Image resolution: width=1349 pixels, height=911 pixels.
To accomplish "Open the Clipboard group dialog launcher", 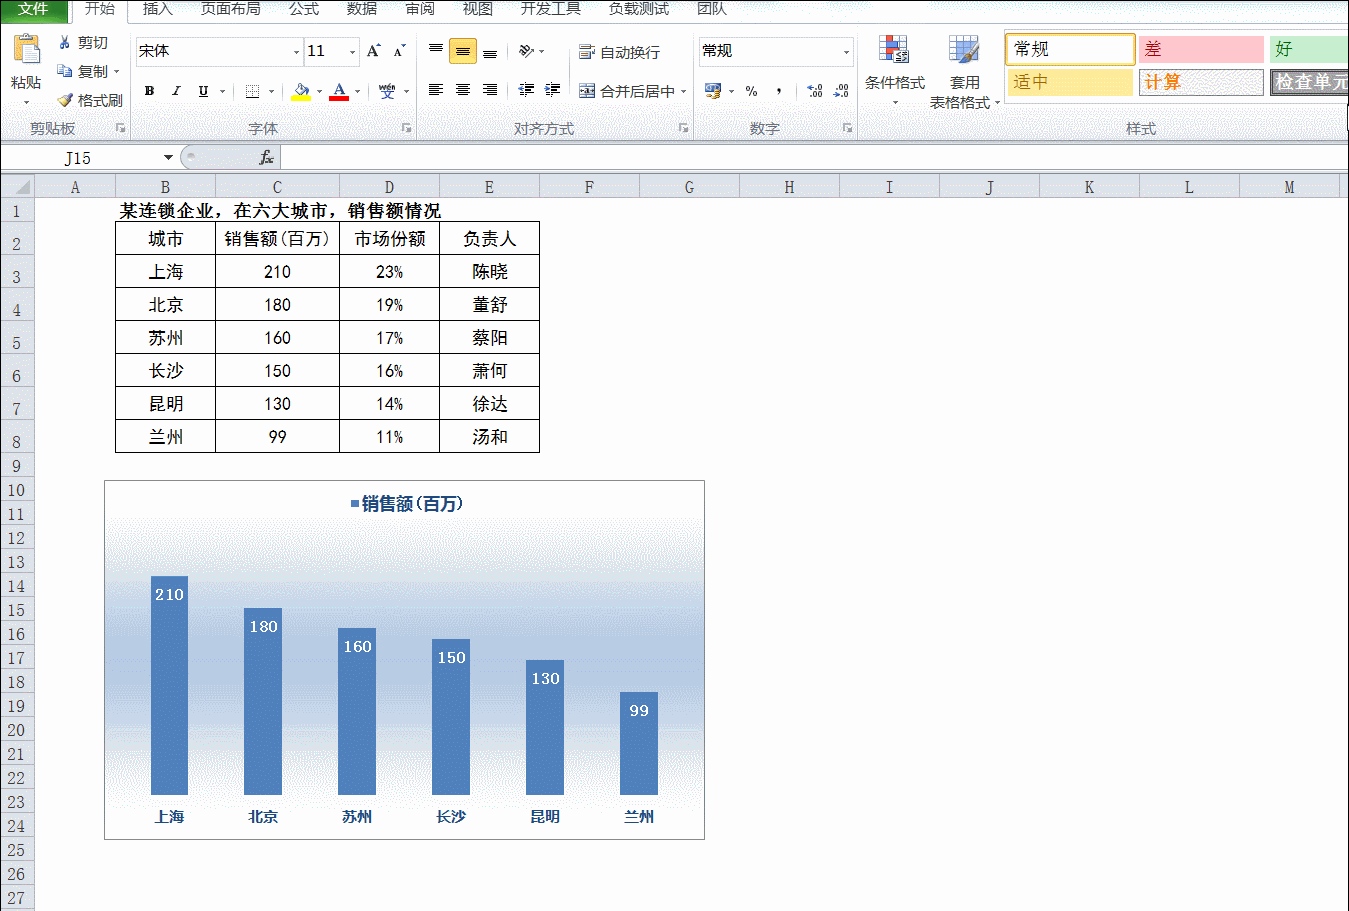I will pyautogui.click(x=120, y=128).
